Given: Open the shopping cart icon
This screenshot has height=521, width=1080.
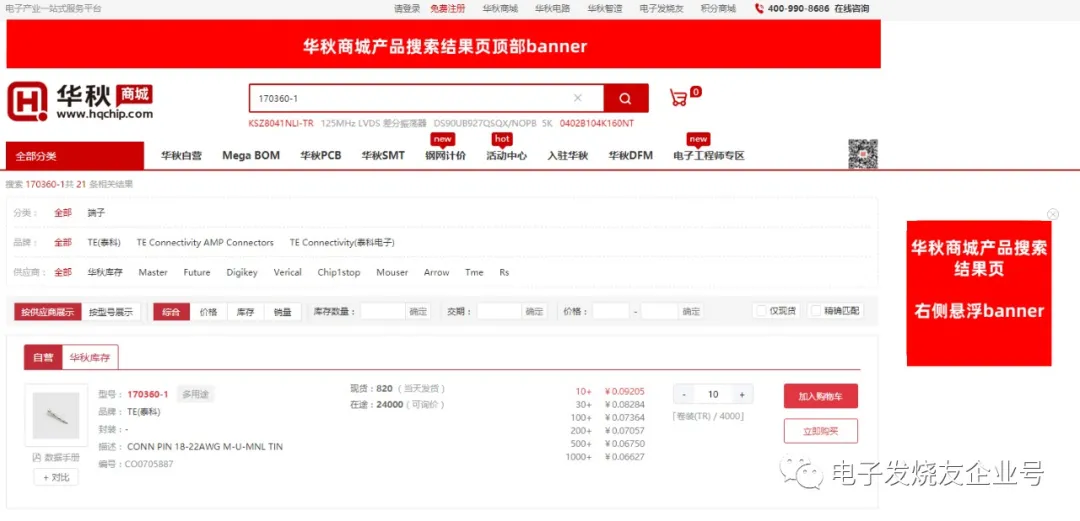Looking at the screenshot, I should tap(678, 98).
